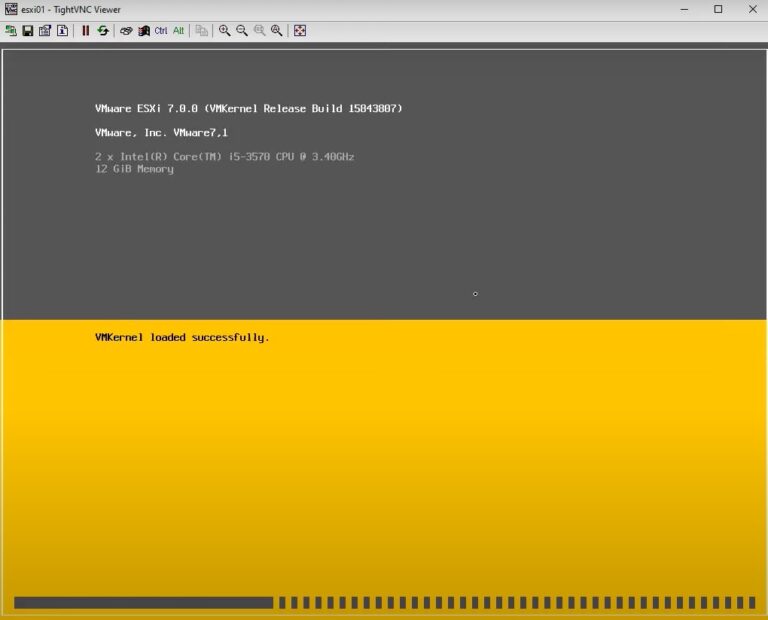Show the Connection info icon
Screen dimensions: 768x620
tap(63, 31)
